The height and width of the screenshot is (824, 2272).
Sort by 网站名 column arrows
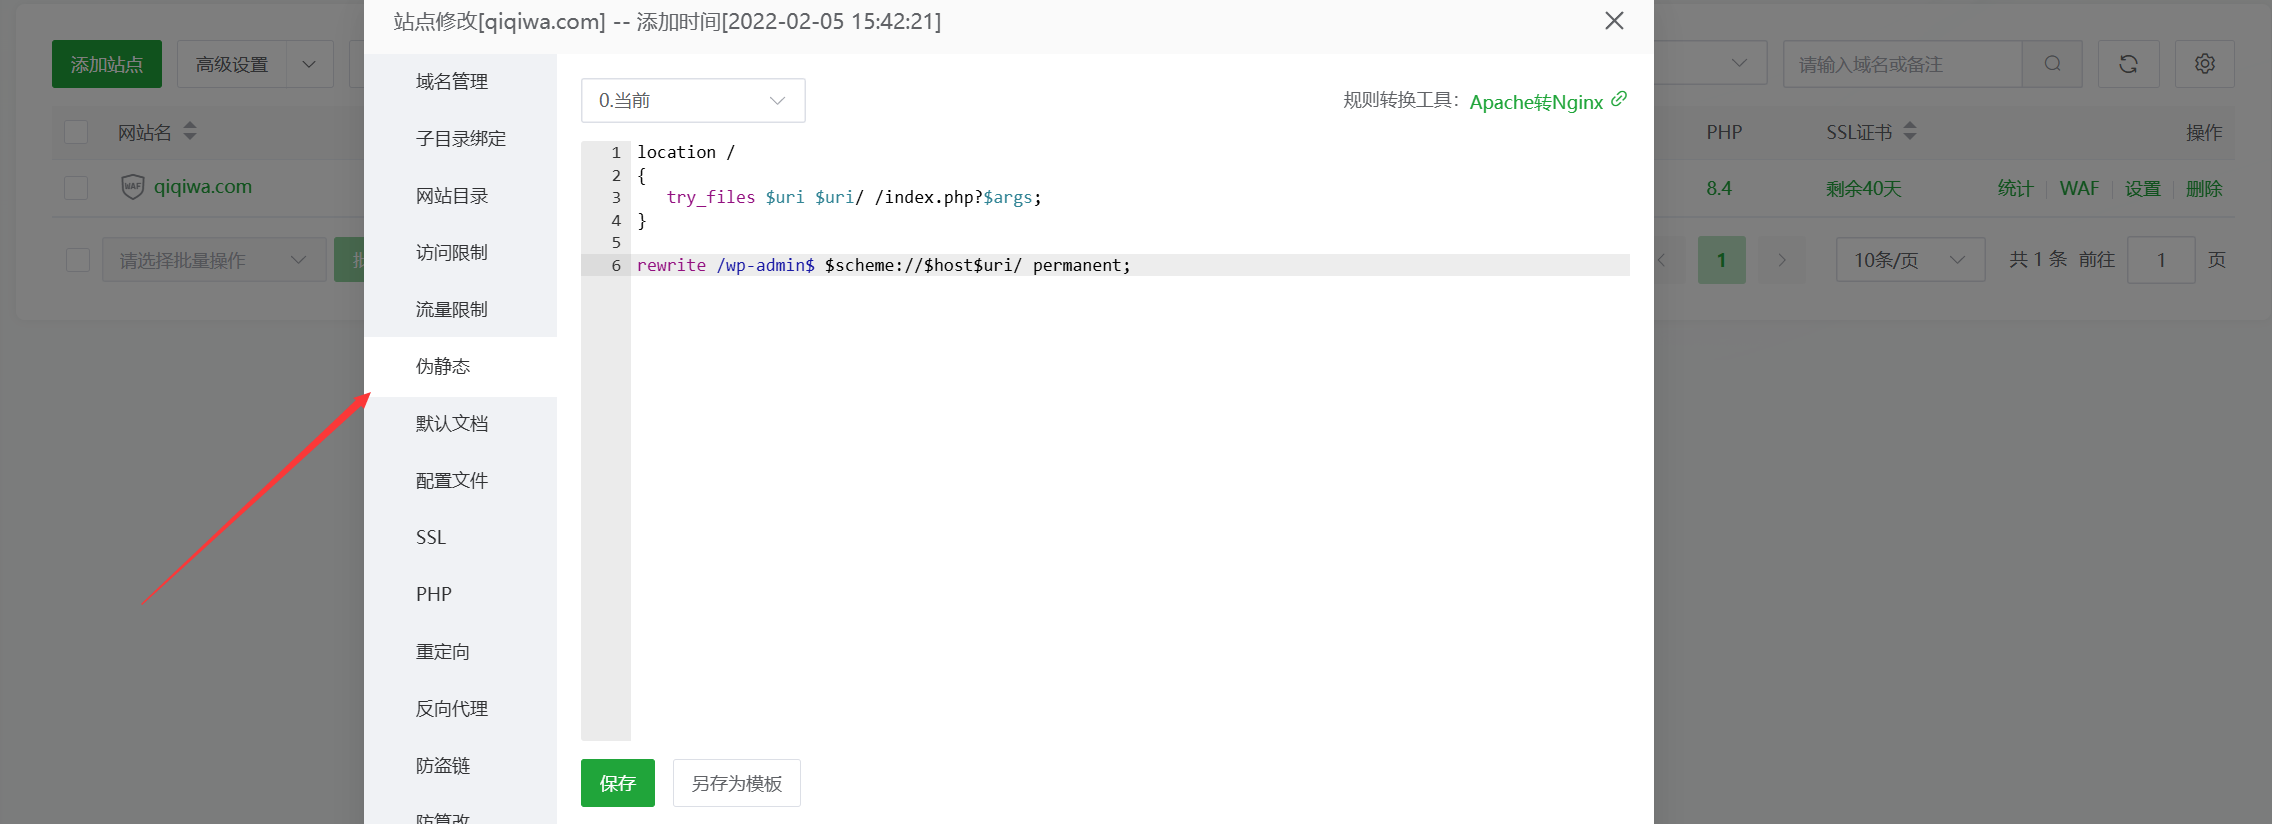coord(190,131)
